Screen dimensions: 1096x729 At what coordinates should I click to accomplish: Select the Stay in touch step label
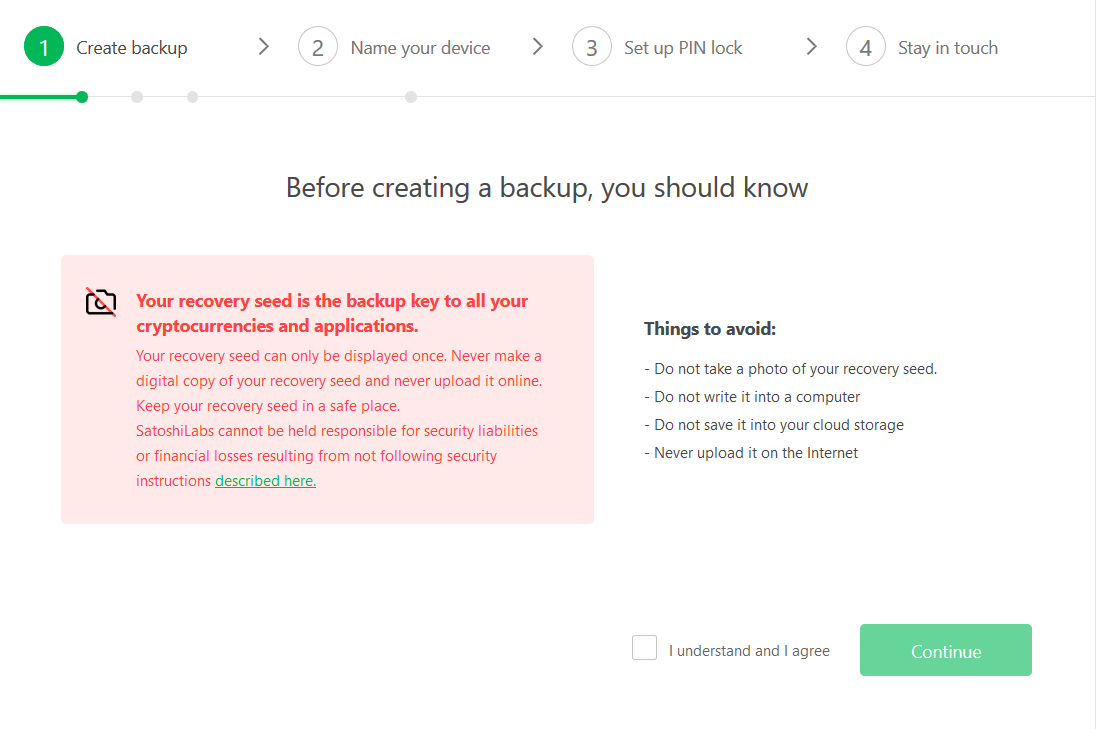tap(947, 47)
